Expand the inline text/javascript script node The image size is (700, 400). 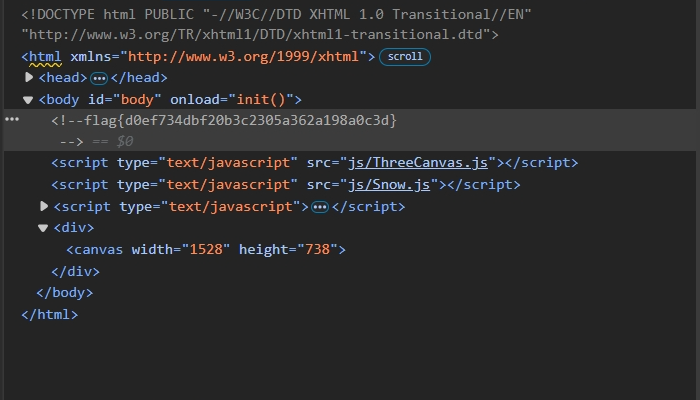44,206
